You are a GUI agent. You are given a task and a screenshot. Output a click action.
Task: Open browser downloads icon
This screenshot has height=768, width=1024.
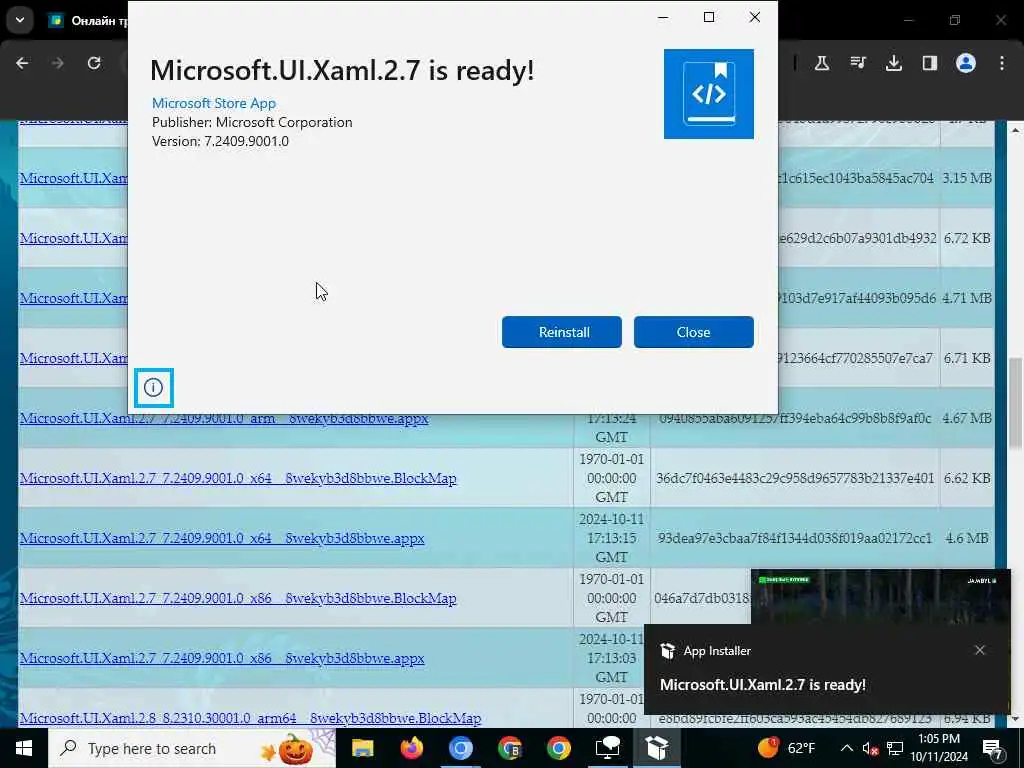(893, 63)
